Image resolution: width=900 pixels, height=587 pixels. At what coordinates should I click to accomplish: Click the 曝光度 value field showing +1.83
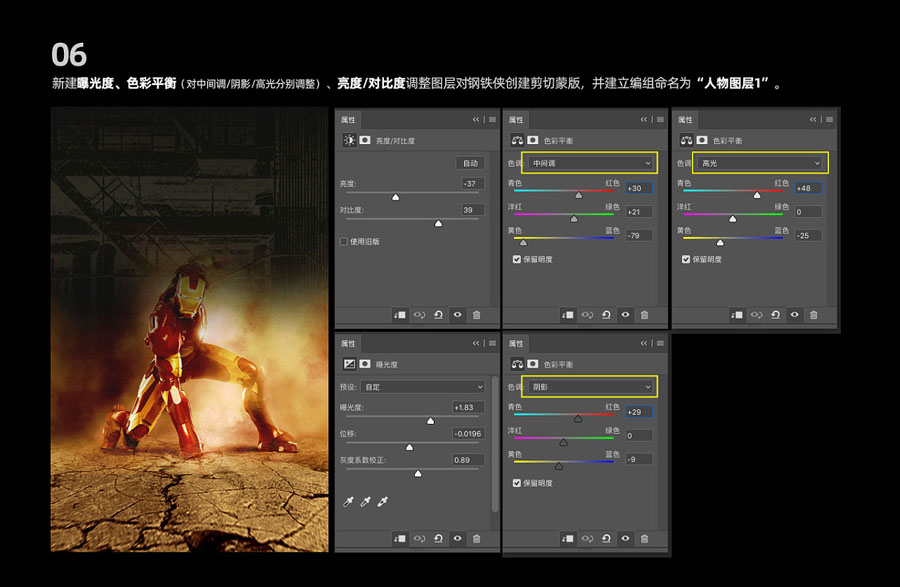click(x=467, y=407)
